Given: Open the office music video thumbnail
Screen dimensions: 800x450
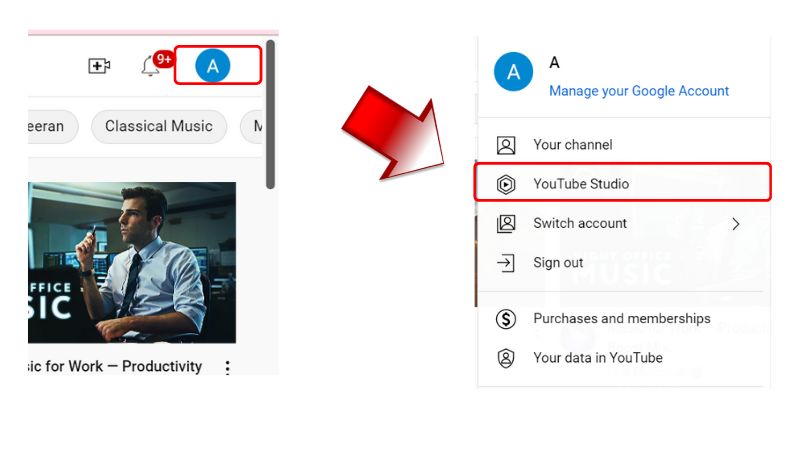Looking at the screenshot, I should (132, 262).
